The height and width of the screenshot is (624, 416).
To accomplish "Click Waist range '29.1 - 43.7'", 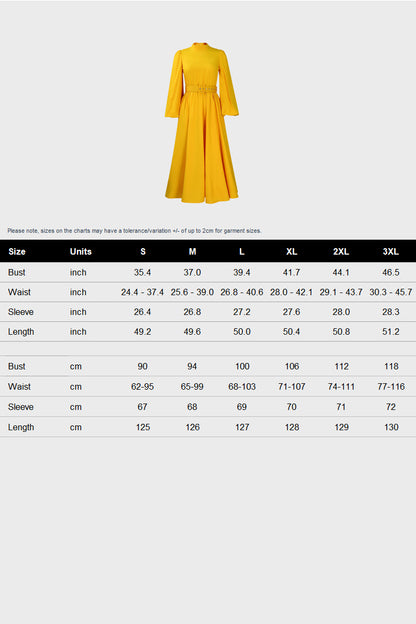I will (x=341, y=292).
